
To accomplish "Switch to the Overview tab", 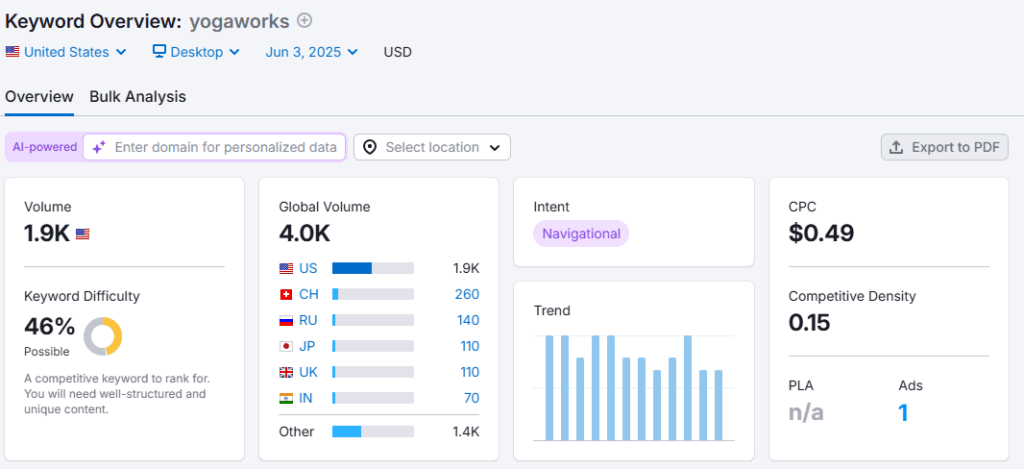I will (x=39, y=97).
